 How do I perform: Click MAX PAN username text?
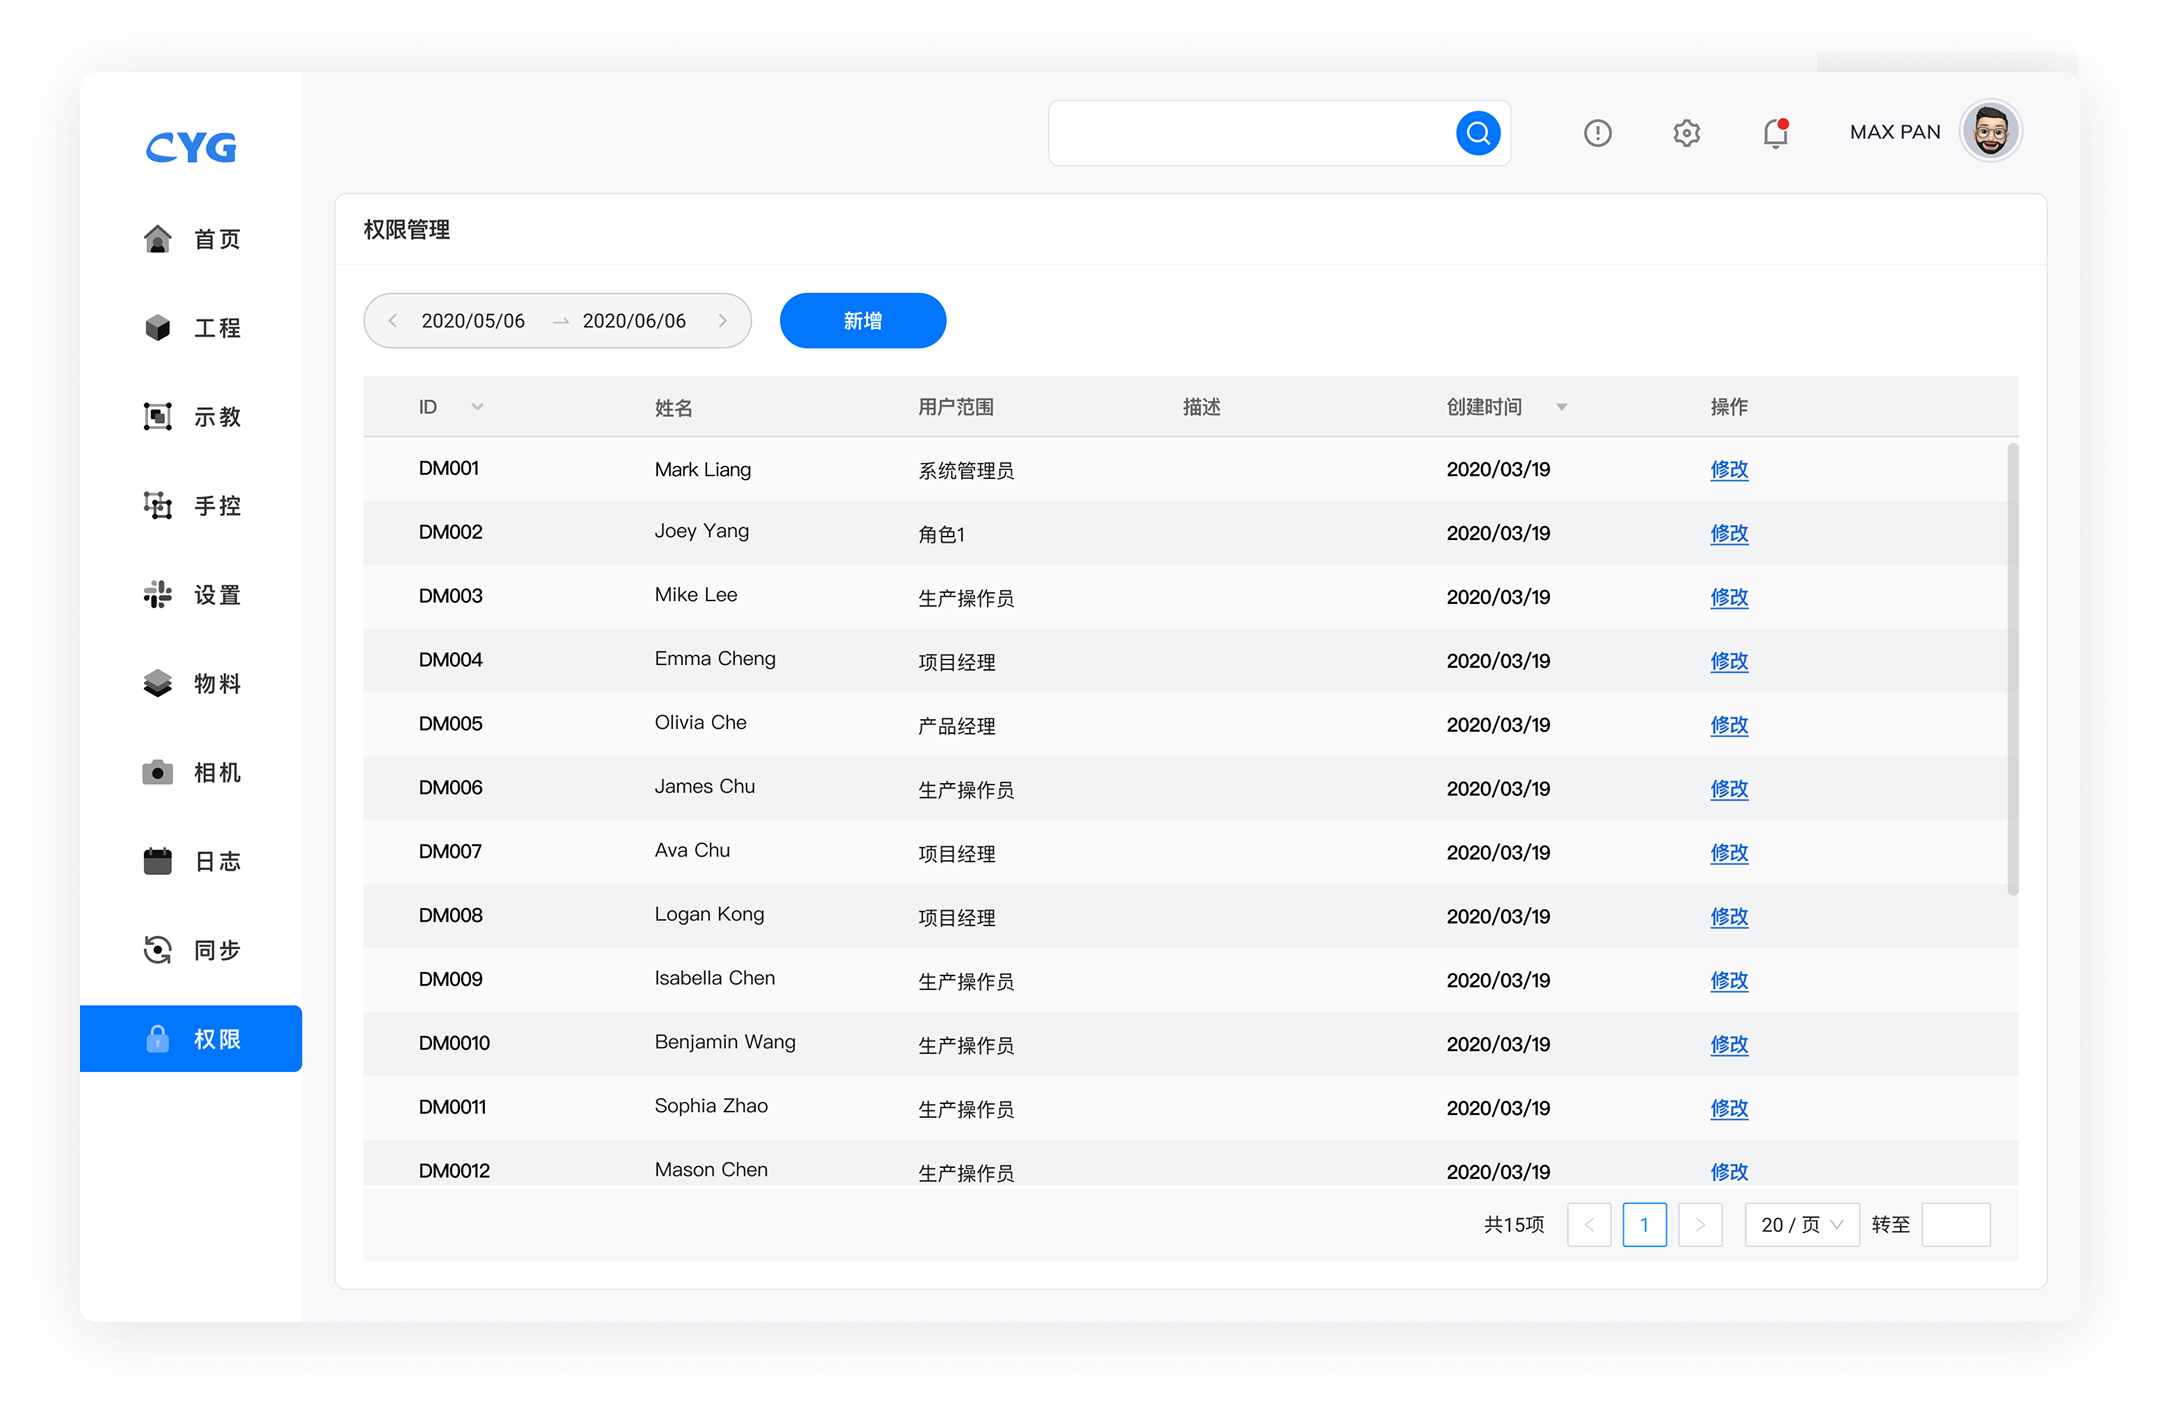1895,132
